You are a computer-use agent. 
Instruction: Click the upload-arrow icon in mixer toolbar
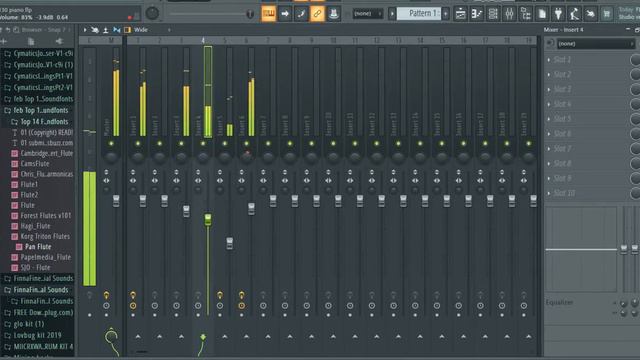(106, 30)
